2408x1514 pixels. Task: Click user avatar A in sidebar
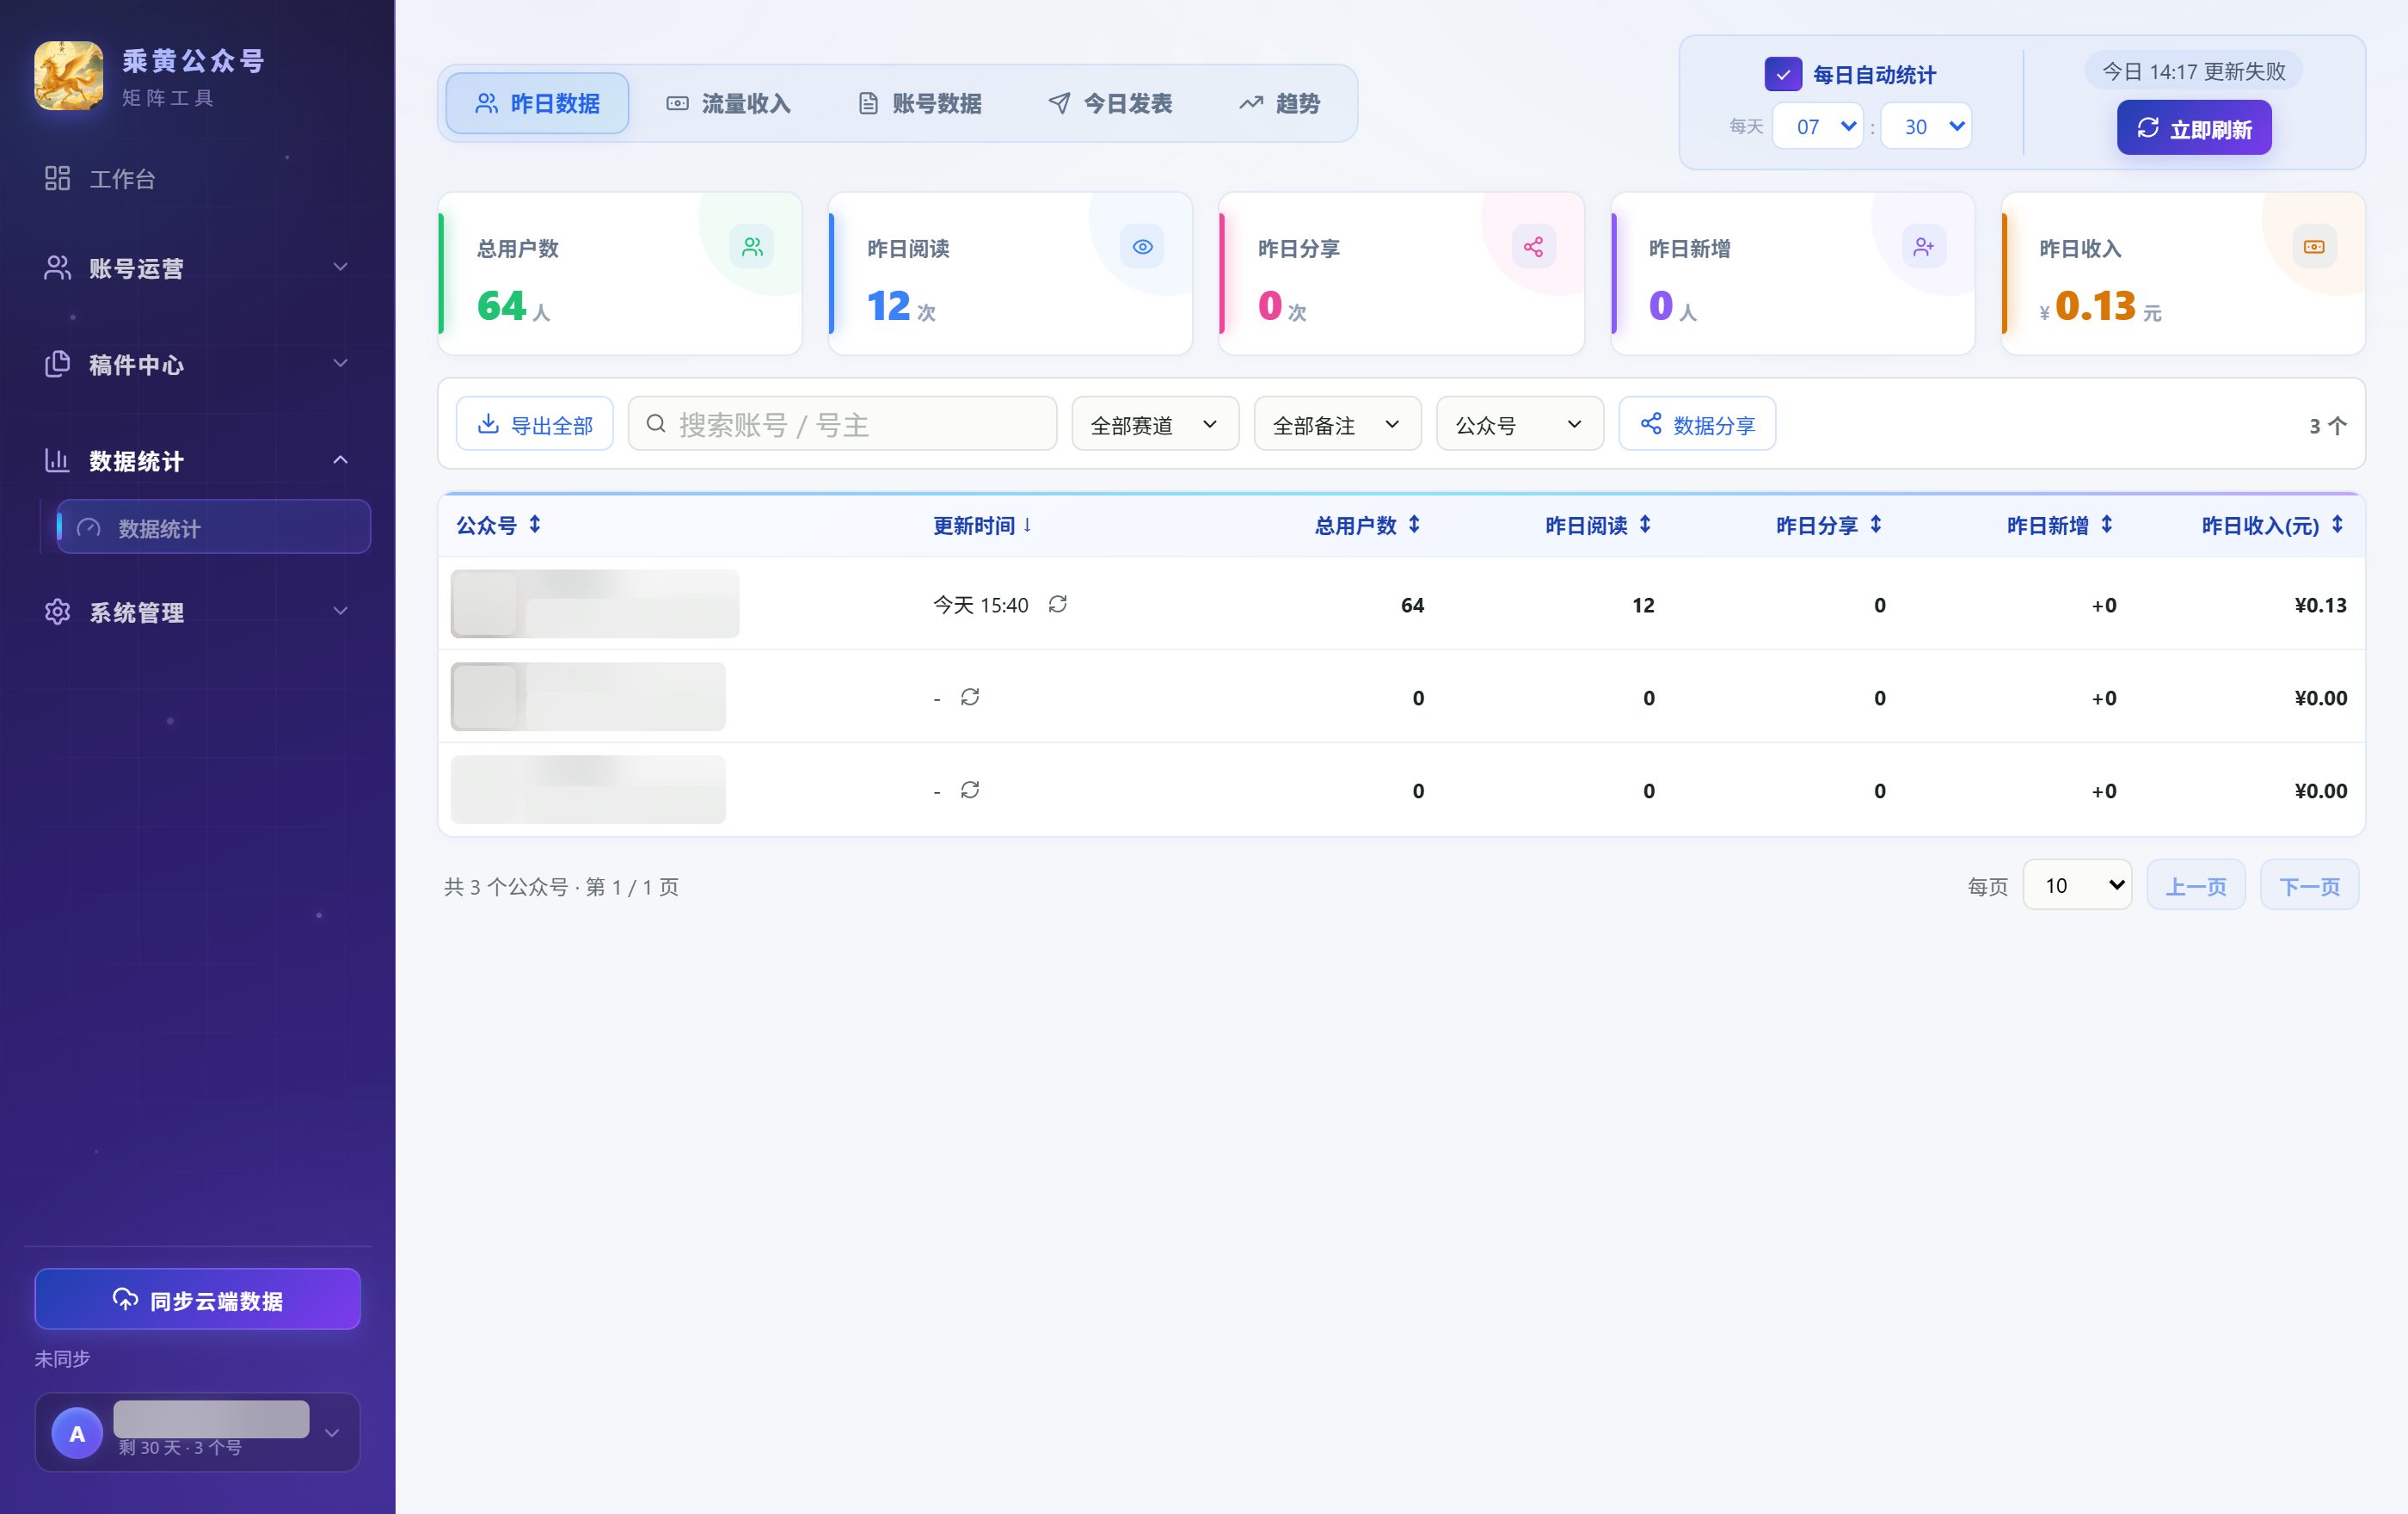[x=77, y=1432]
